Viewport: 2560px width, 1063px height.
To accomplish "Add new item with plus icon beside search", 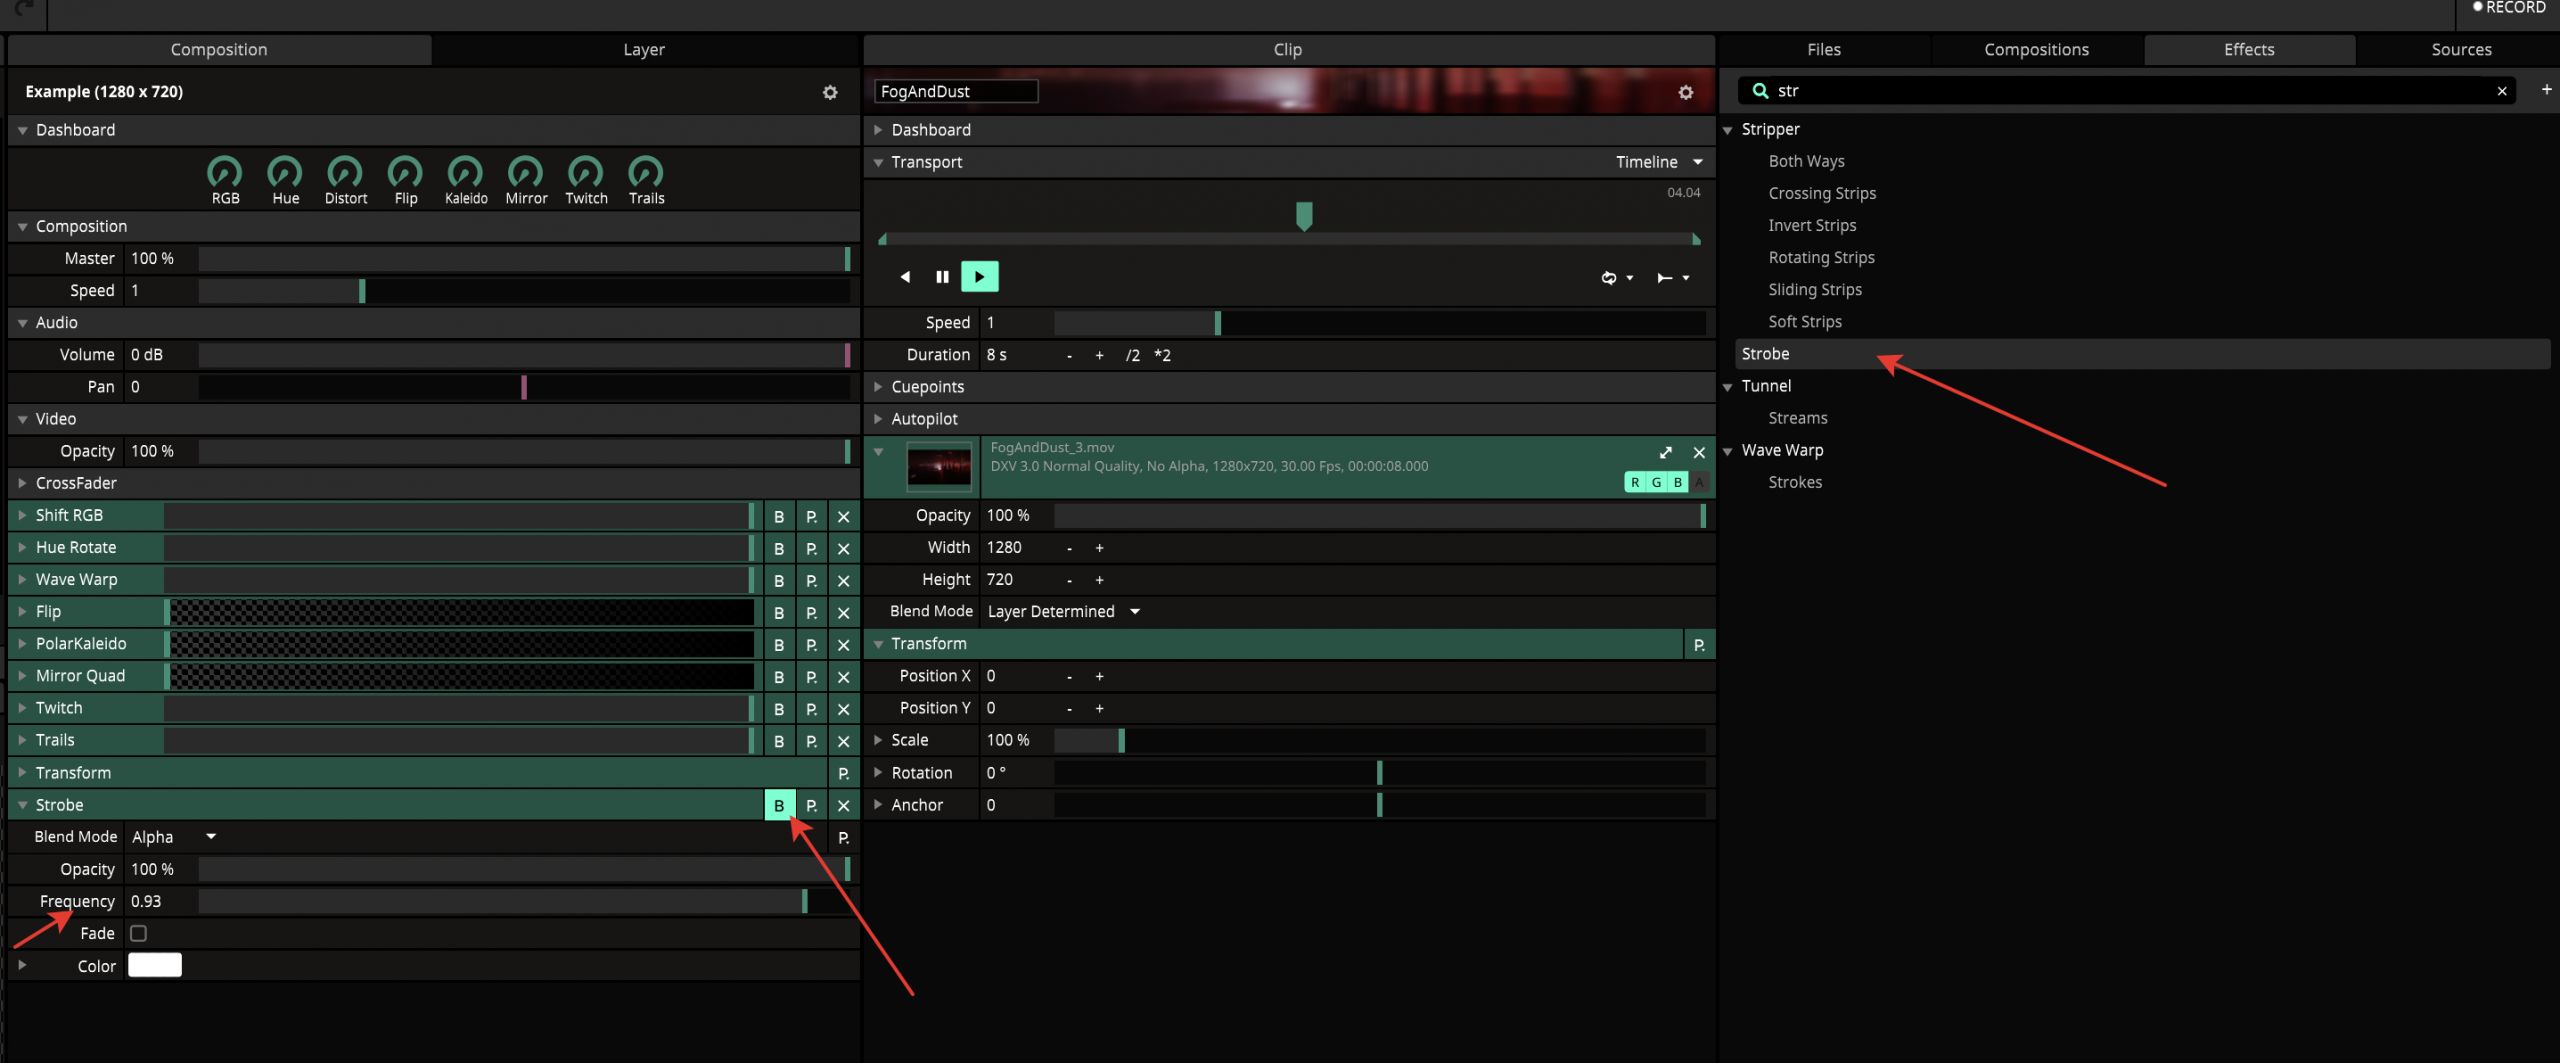I will pyautogui.click(x=2546, y=90).
